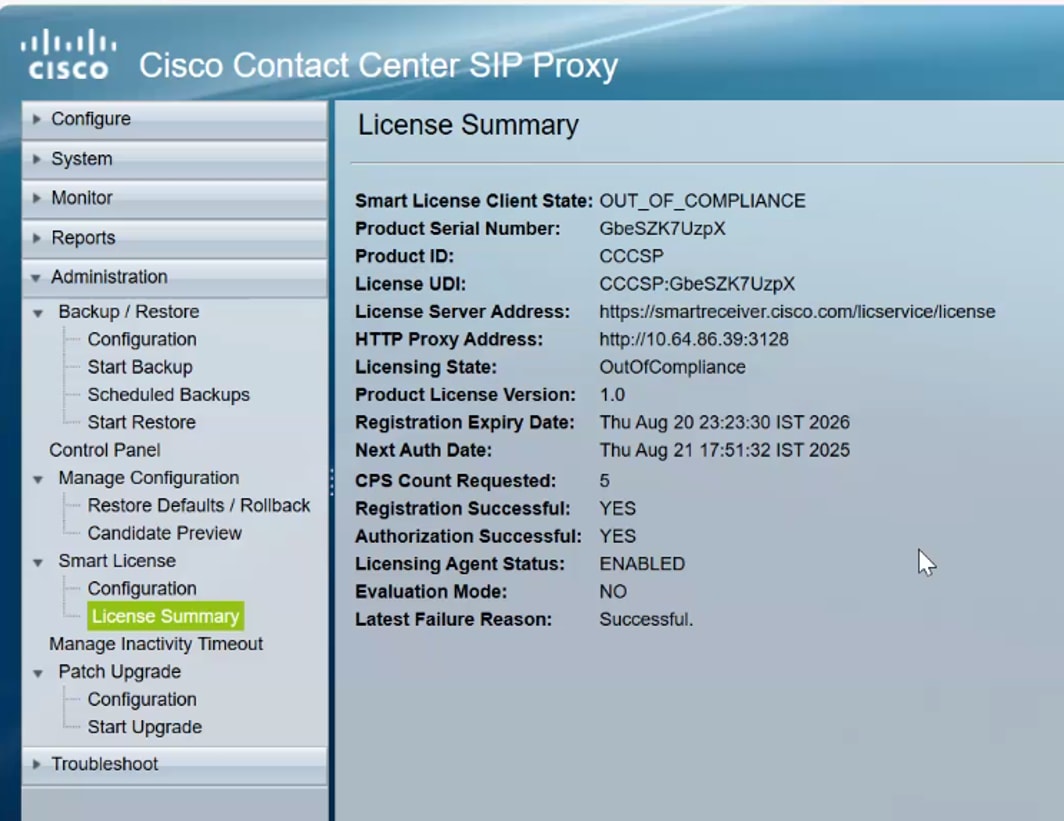Expand the Configure menu arrow
This screenshot has height=821, width=1064.
(x=37, y=119)
